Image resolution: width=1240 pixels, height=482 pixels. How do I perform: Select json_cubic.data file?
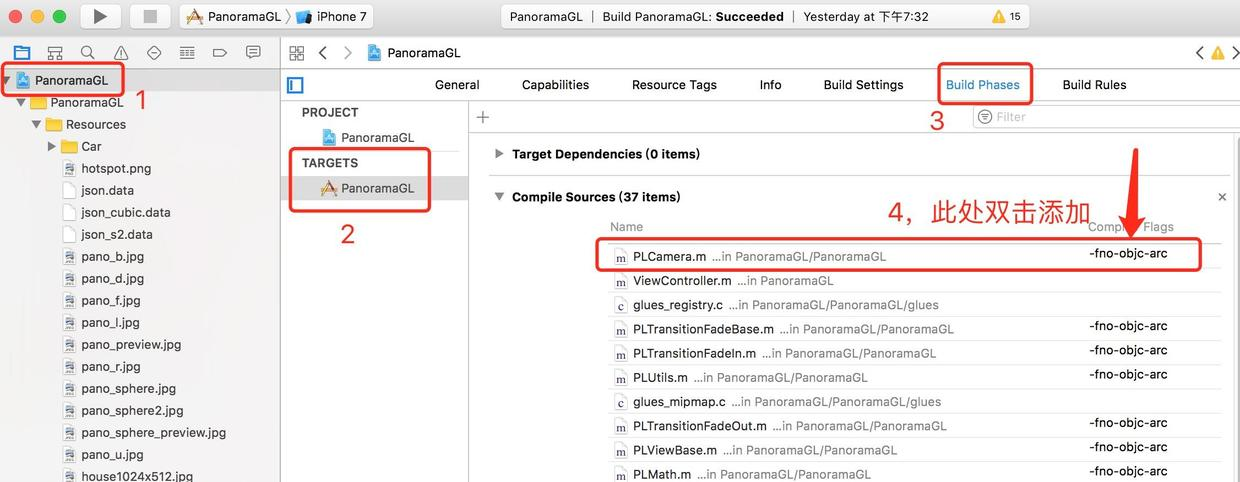coord(126,212)
